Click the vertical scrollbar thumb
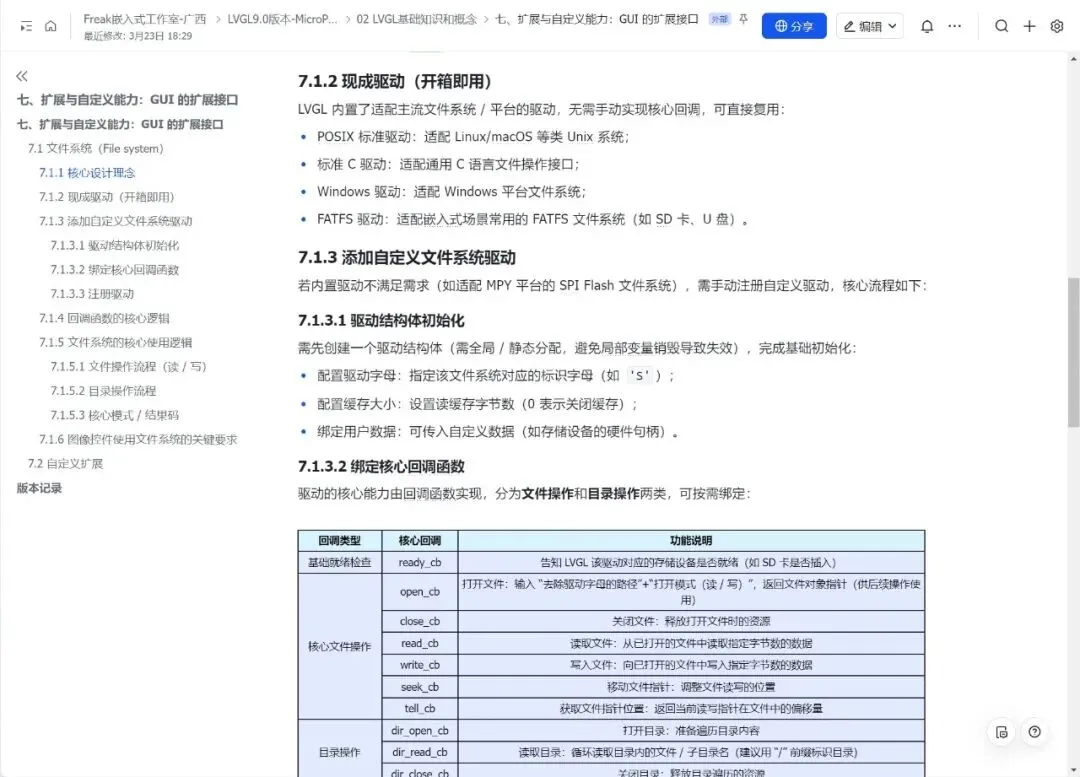 (x=1073, y=352)
